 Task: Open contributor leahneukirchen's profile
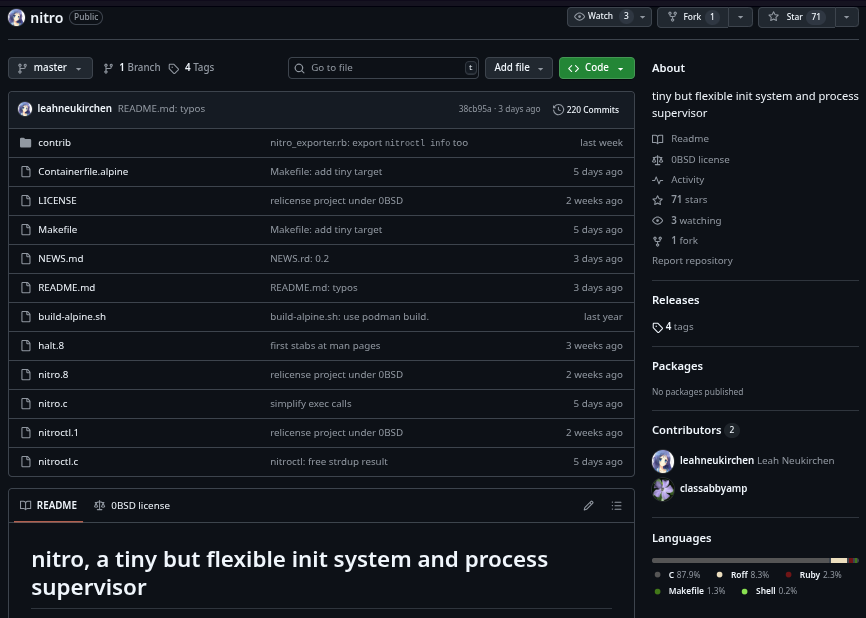[716, 460]
